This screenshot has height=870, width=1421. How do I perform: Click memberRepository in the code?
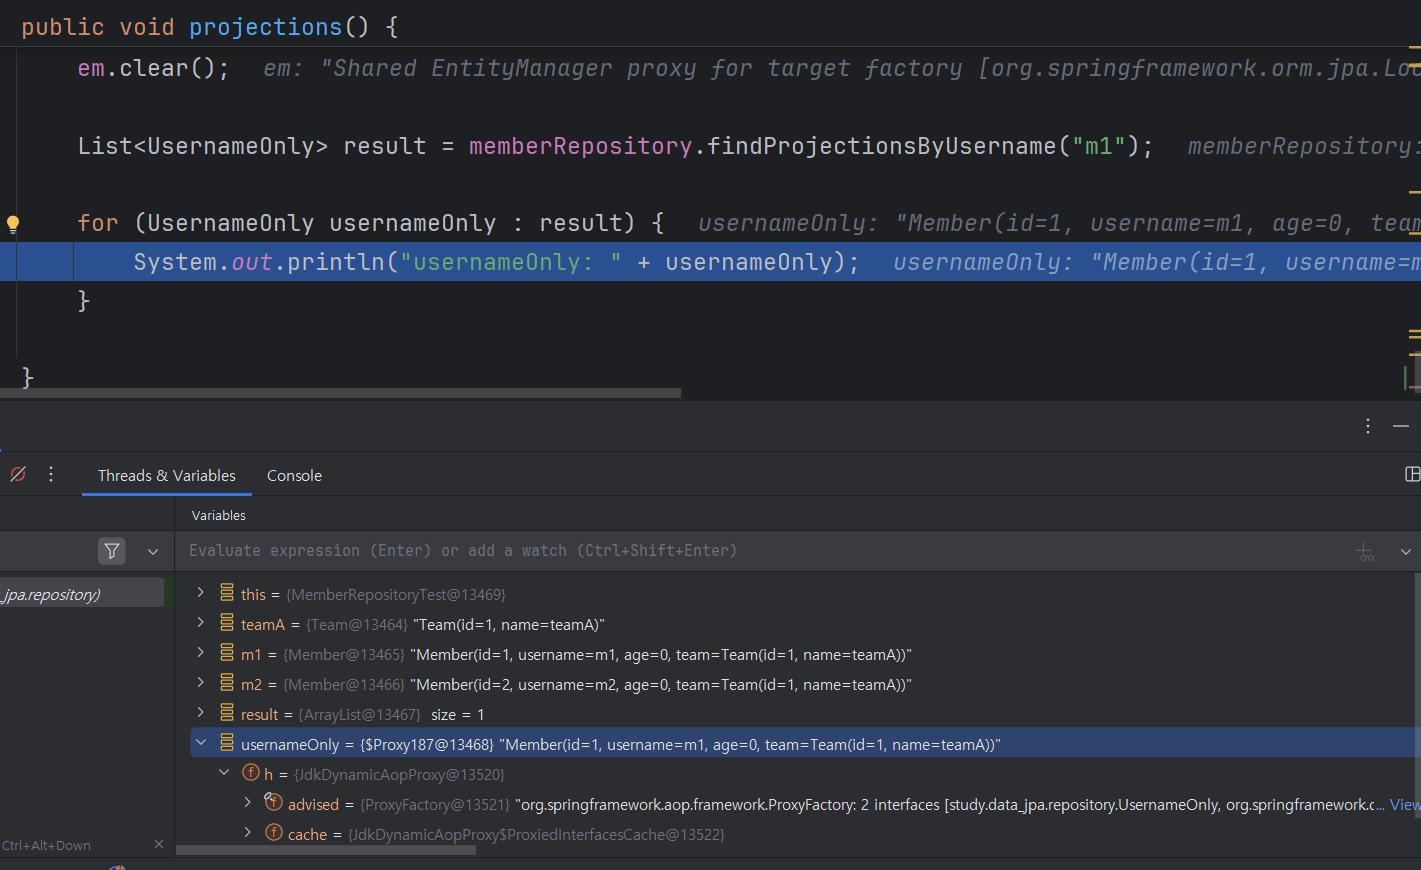[x=580, y=146]
